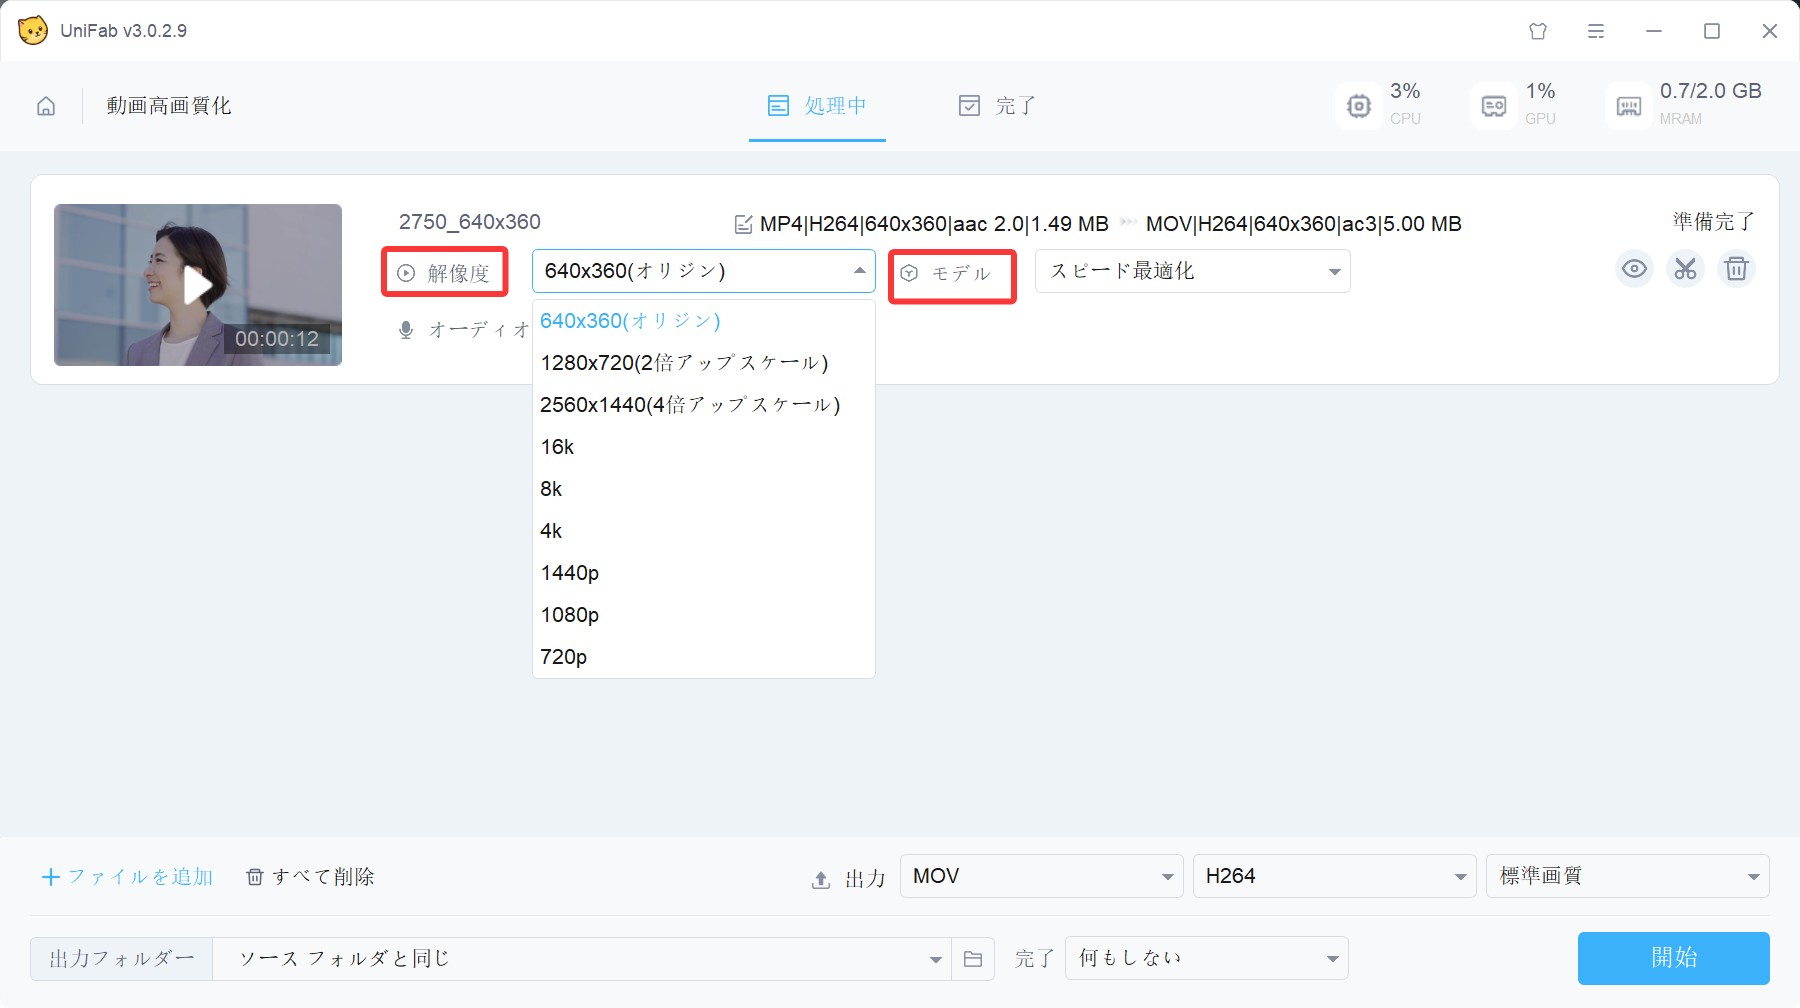Screen dimensions: 1800x1008
Task: Switch to the 完了 tab
Action: pyautogui.click(x=996, y=105)
